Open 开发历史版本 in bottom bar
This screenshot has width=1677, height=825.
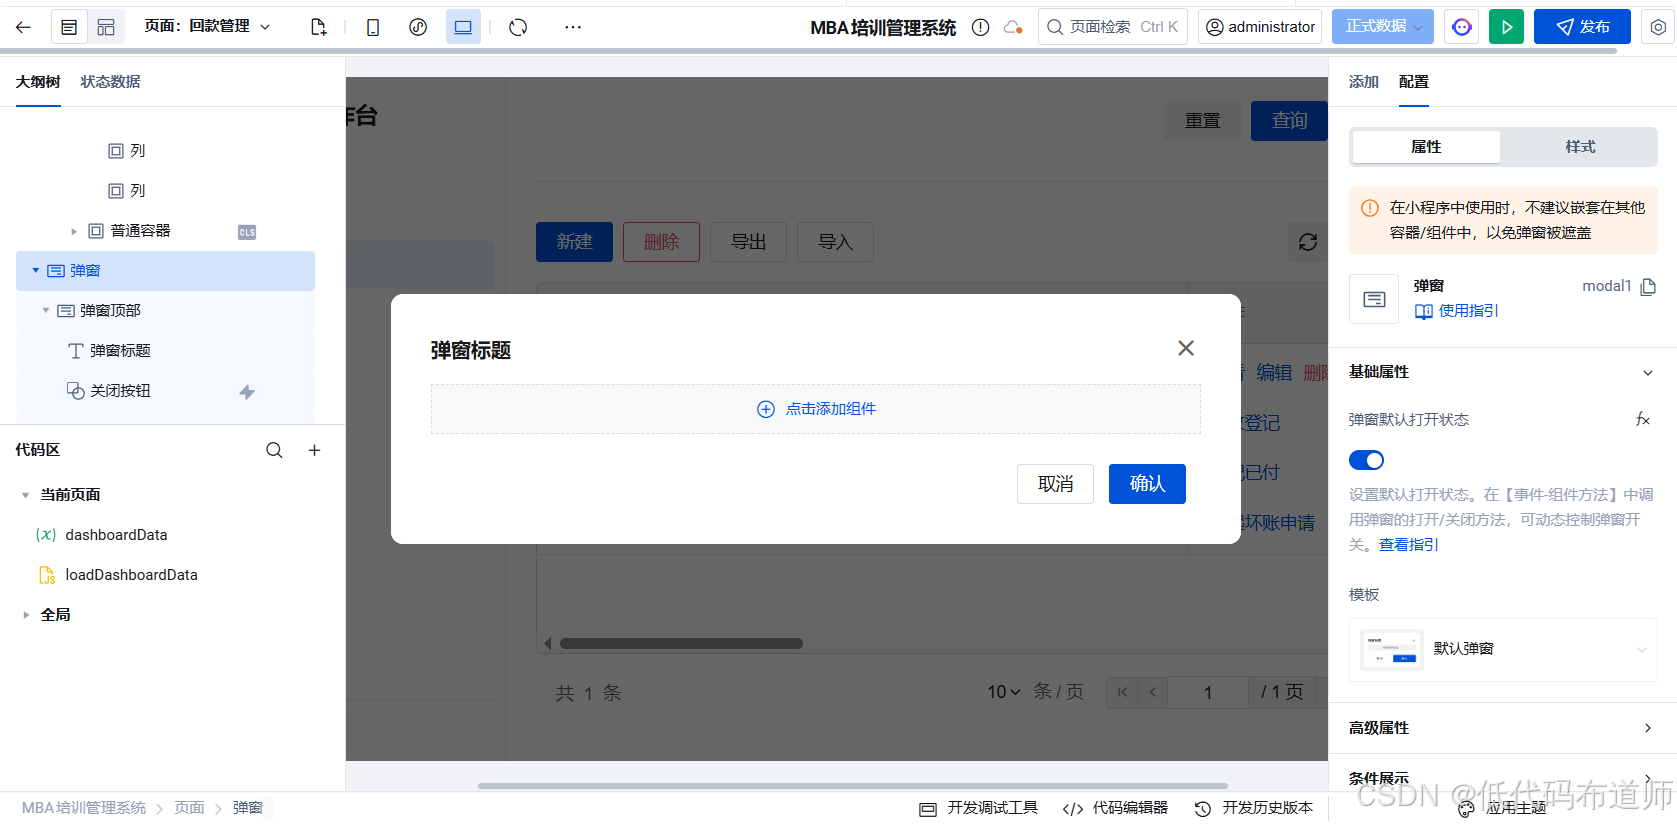pyautogui.click(x=1254, y=808)
